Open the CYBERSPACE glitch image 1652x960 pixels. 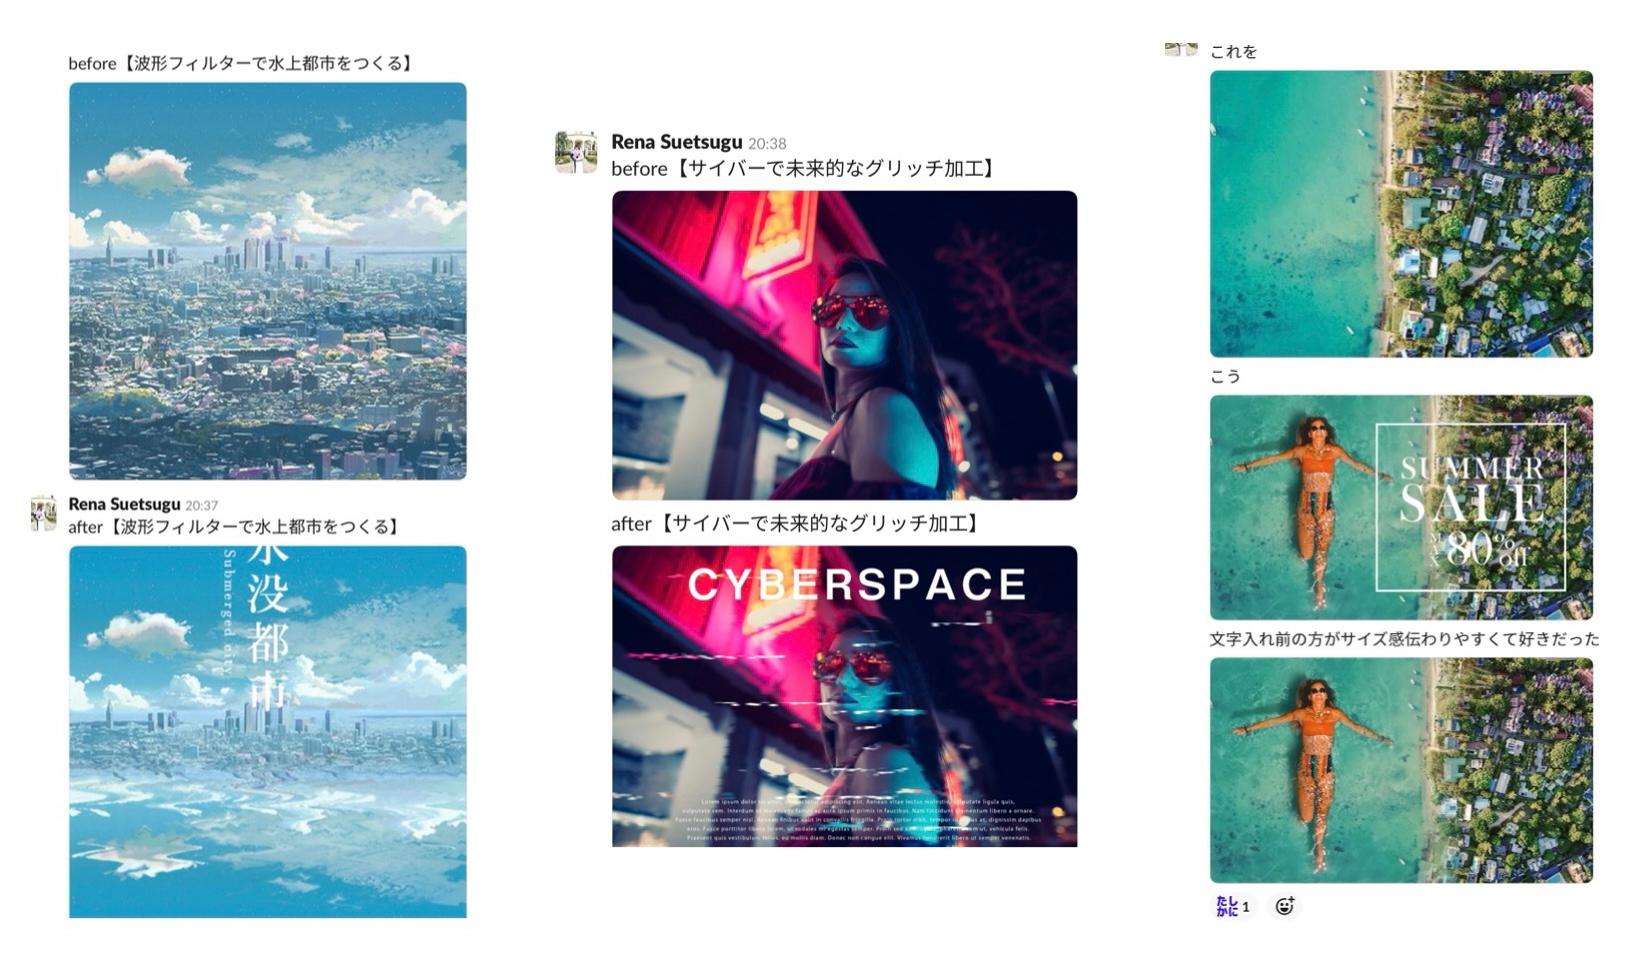[845, 696]
